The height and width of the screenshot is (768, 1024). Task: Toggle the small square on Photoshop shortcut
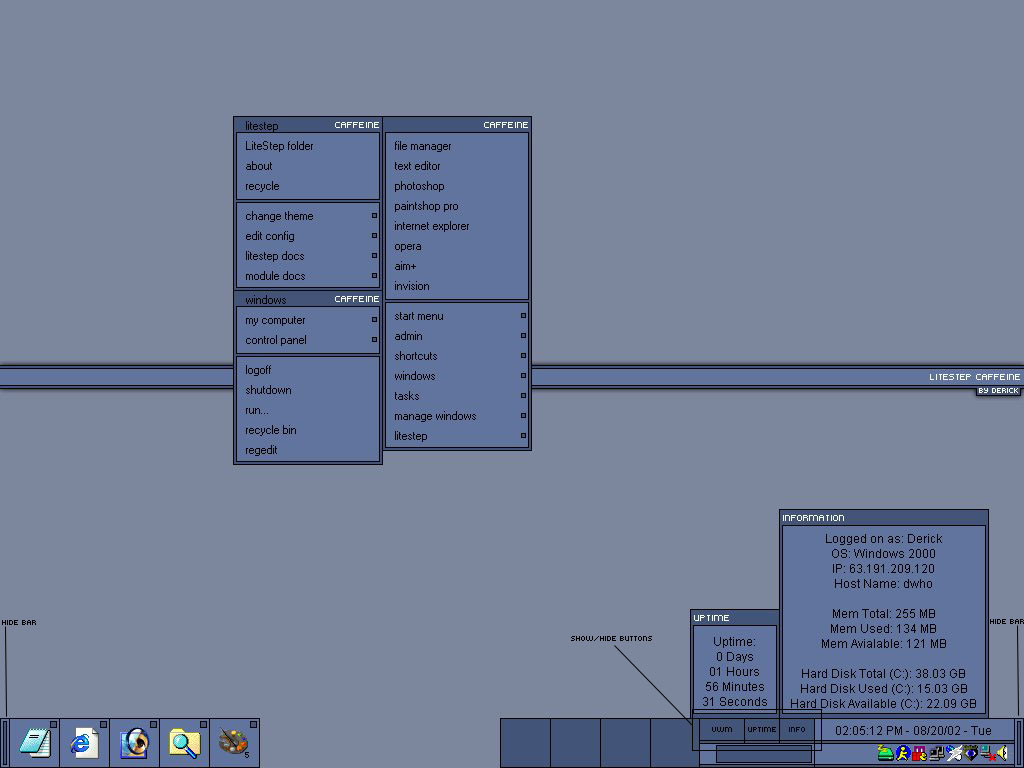point(153,724)
